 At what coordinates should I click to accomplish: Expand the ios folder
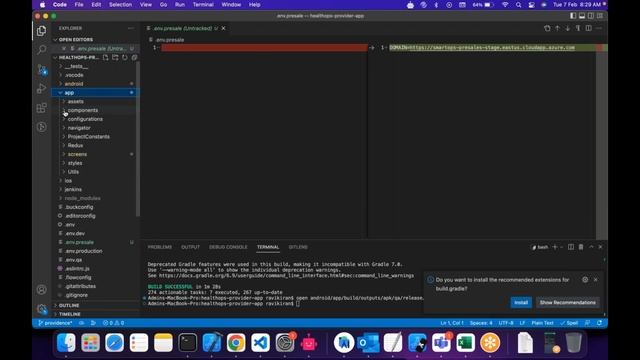click(x=95, y=180)
